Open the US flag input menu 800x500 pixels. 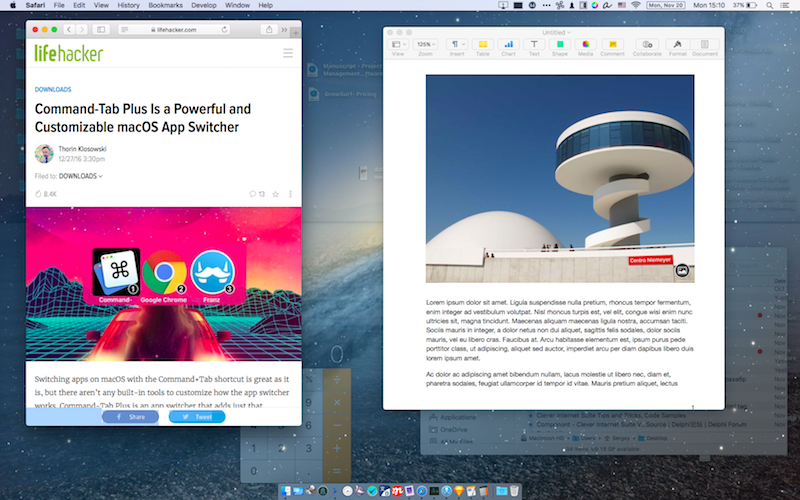pyautogui.click(x=622, y=5)
